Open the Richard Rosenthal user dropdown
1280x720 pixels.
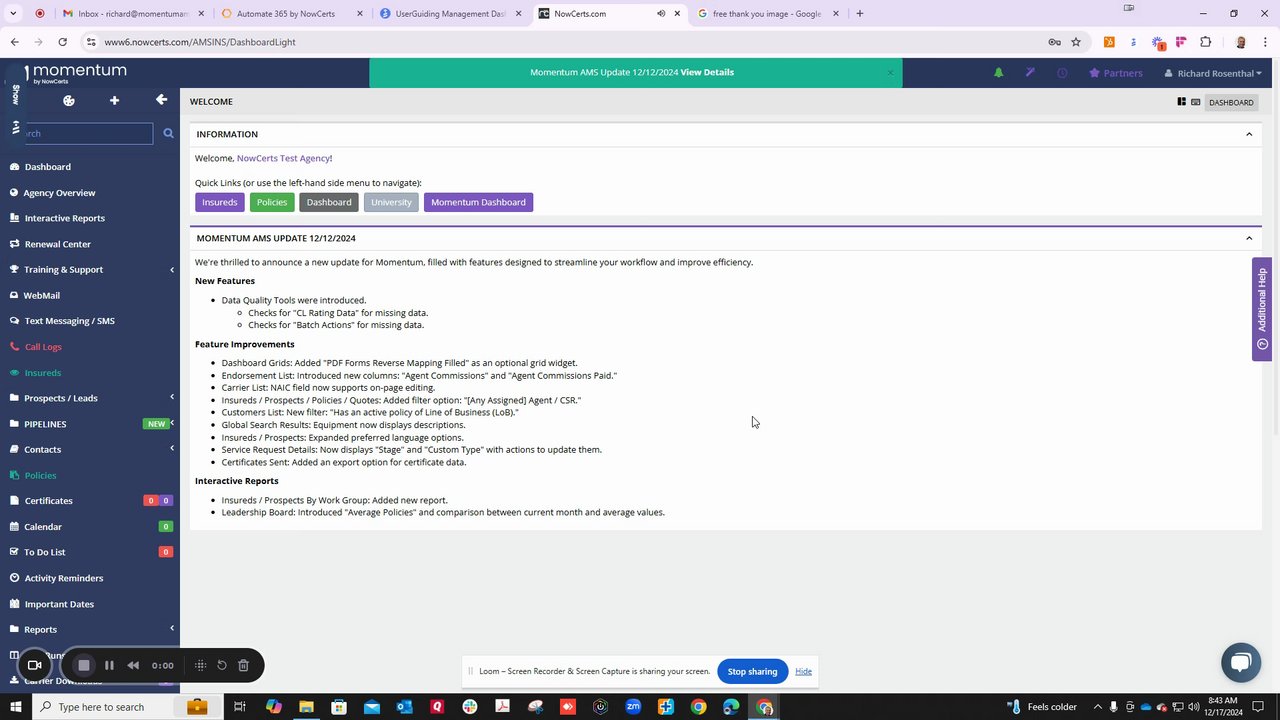pyautogui.click(x=1213, y=73)
